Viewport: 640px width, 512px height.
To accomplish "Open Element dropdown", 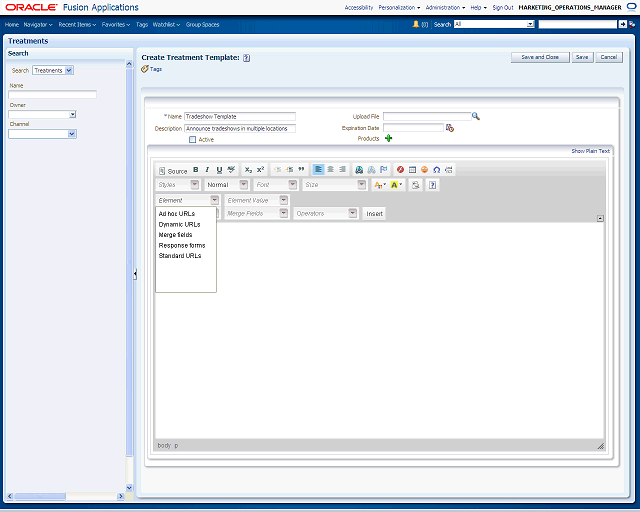I will click(x=215, y=200).
